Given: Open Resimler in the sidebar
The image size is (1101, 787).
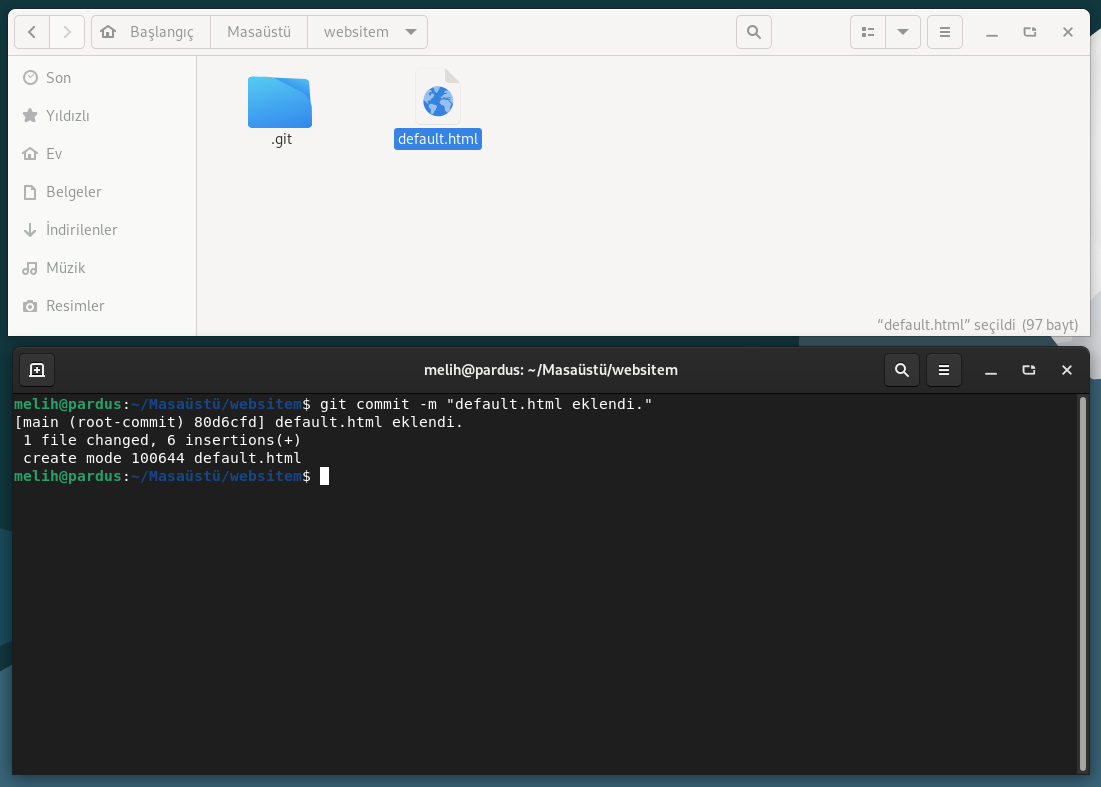Looking at the screenshot, I should point(102,305).
